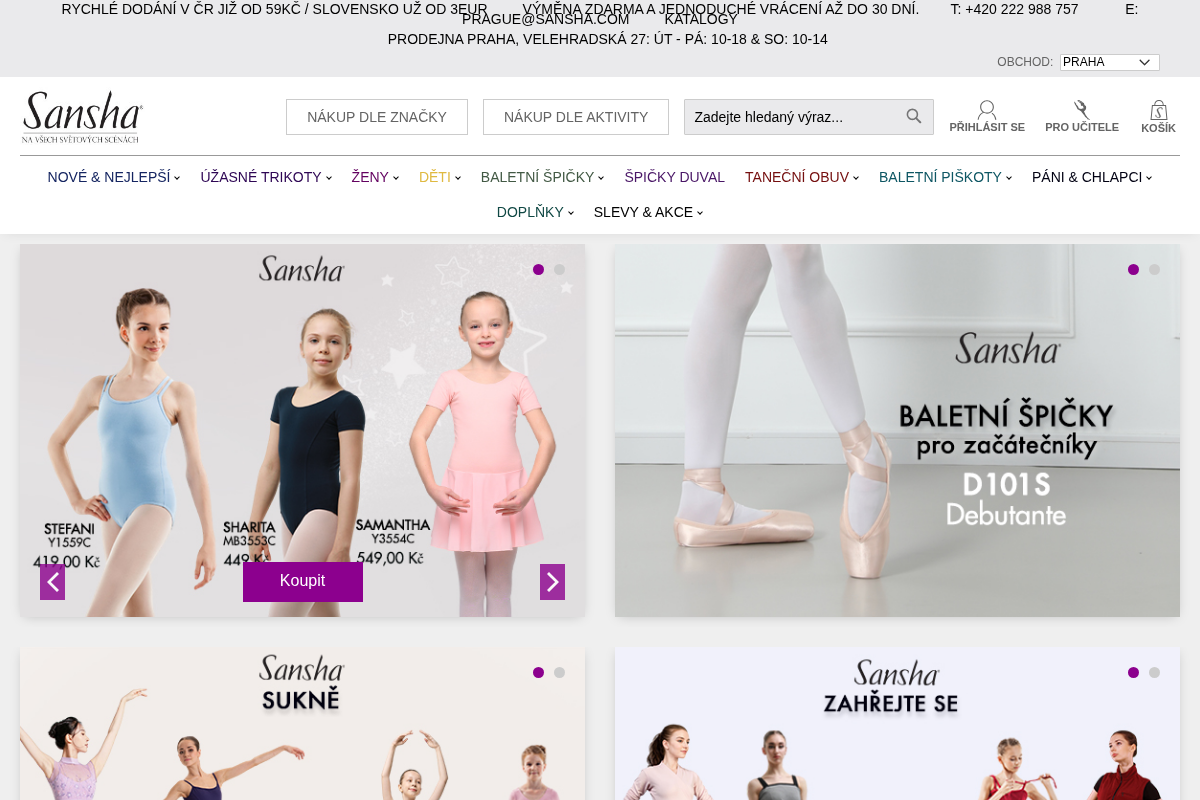Go to previous slide in leotard banner
Screen dimensions: 1200x800
click(52, 582)
